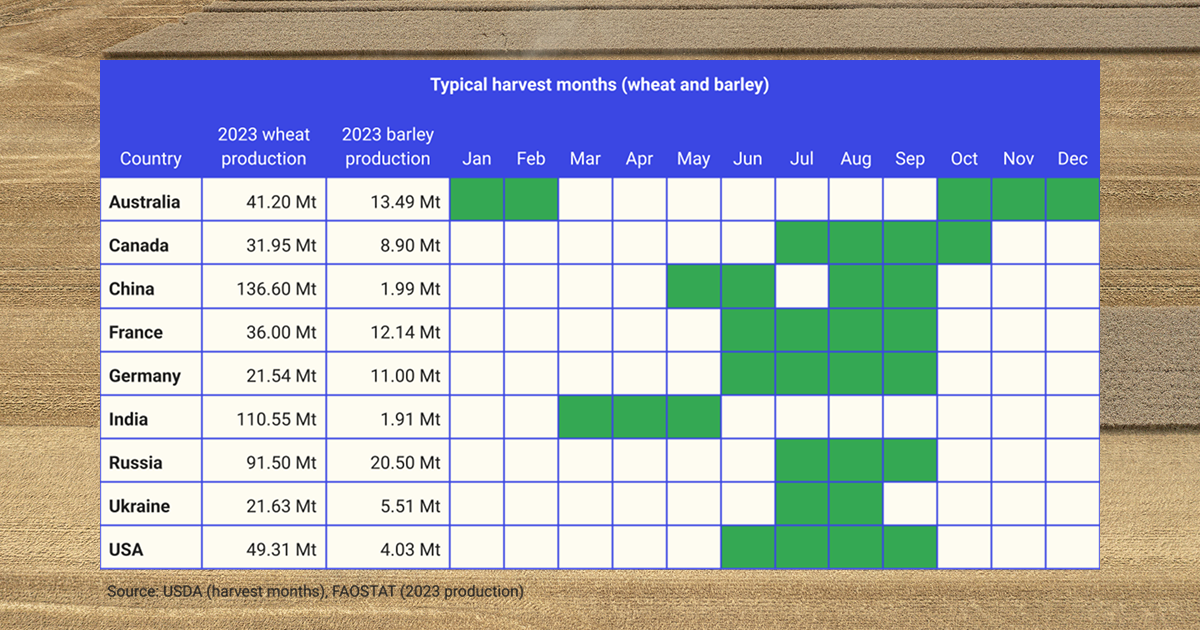Screen dimensions: 1200x630
Task: Click Russia's wheat value '91.50 Mt'
Action: pos(281,463)
